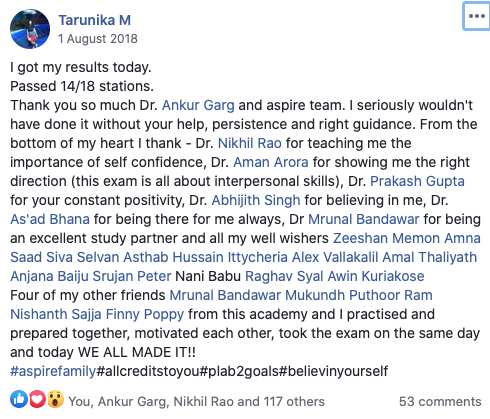Click the As'ad Bhana name link
Viewport: 490px width, 419px height.
[50, 219]
